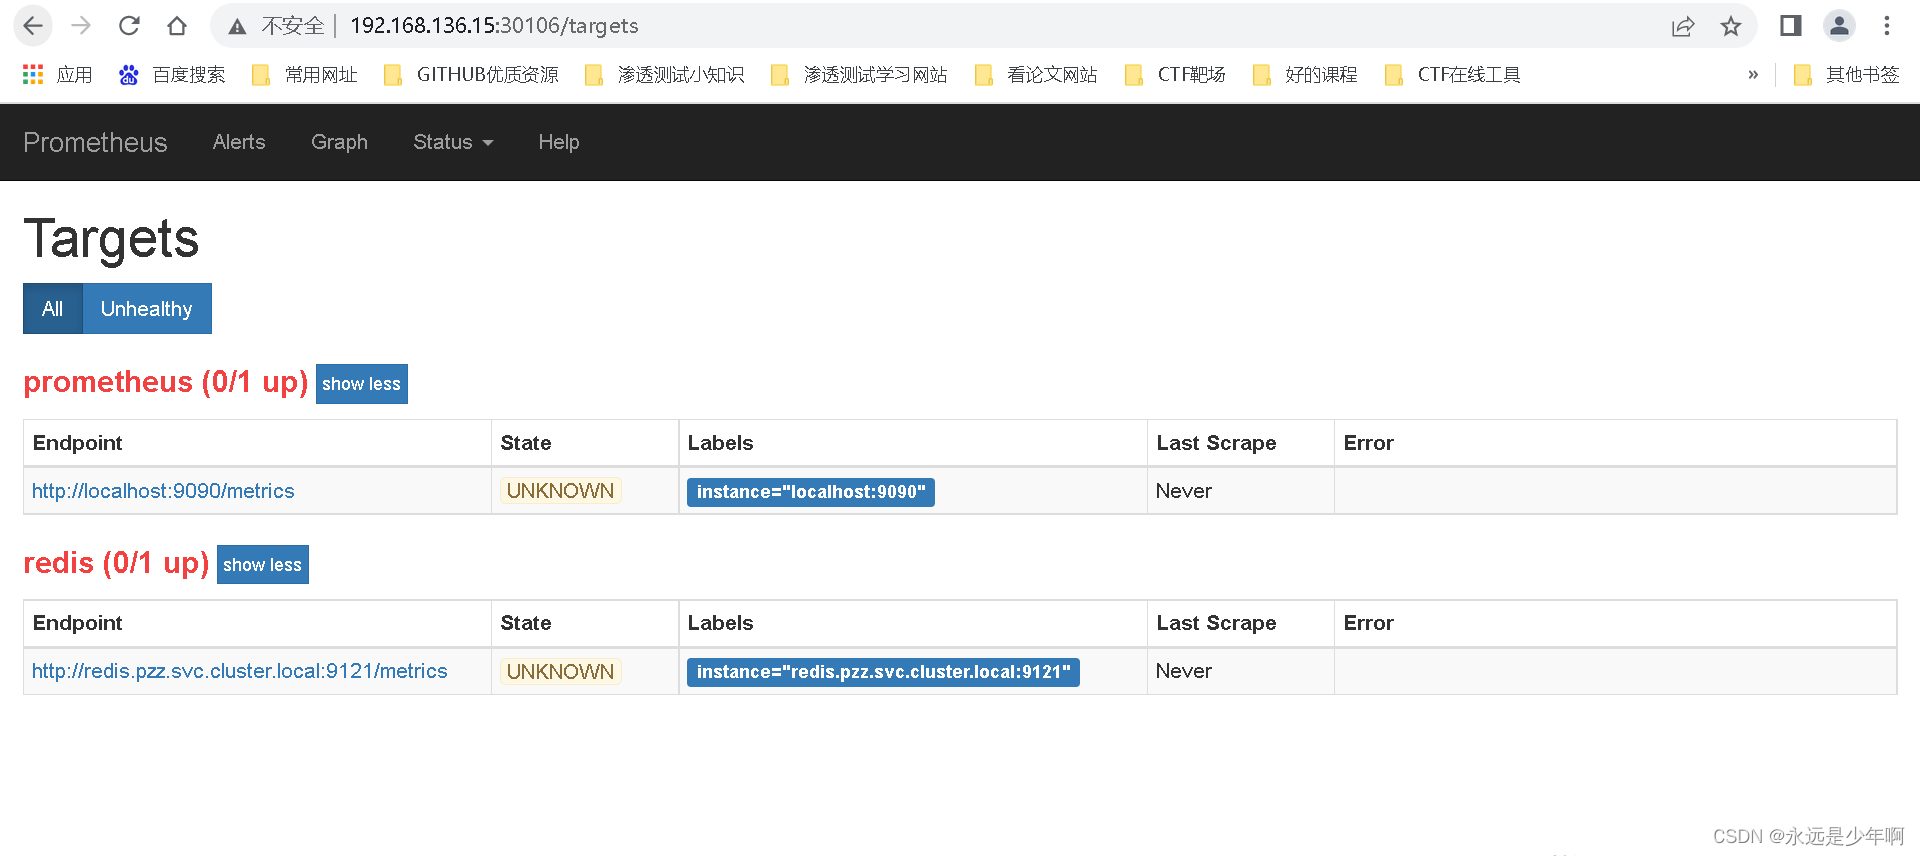Open the 渗透测试学习网站 bookmark folder
This screenshot has width=1920, height=856.
[x=859, y=75]
